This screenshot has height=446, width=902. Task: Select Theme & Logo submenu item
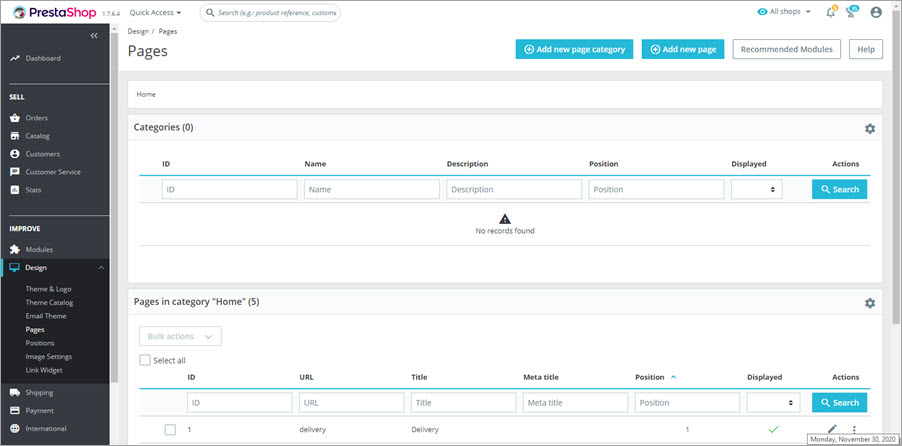pos(48,289)
